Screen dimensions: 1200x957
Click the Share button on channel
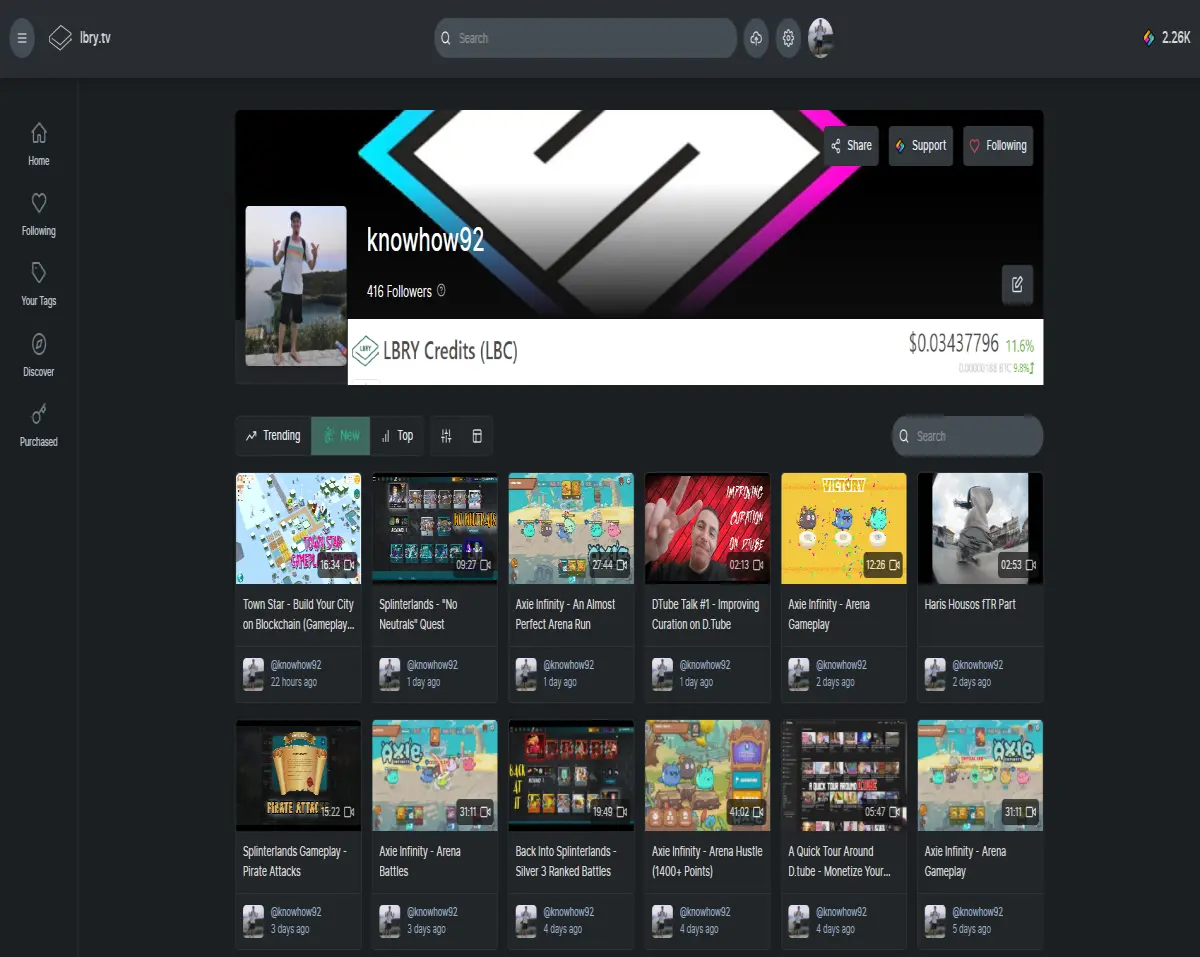tap(851, 145)
